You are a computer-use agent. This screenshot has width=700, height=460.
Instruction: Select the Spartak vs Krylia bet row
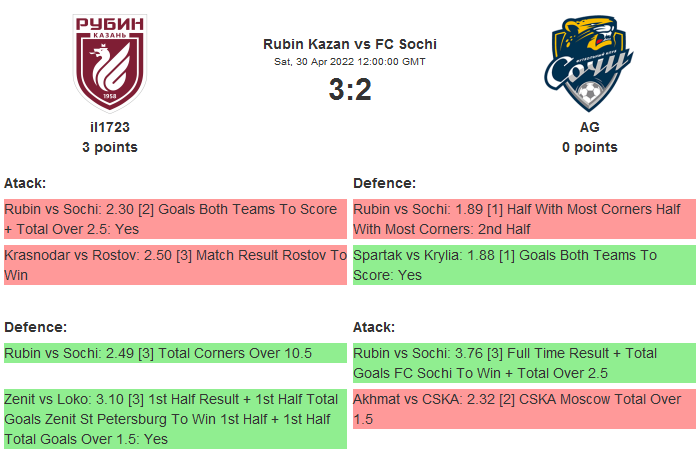click(x=524, y=265)
